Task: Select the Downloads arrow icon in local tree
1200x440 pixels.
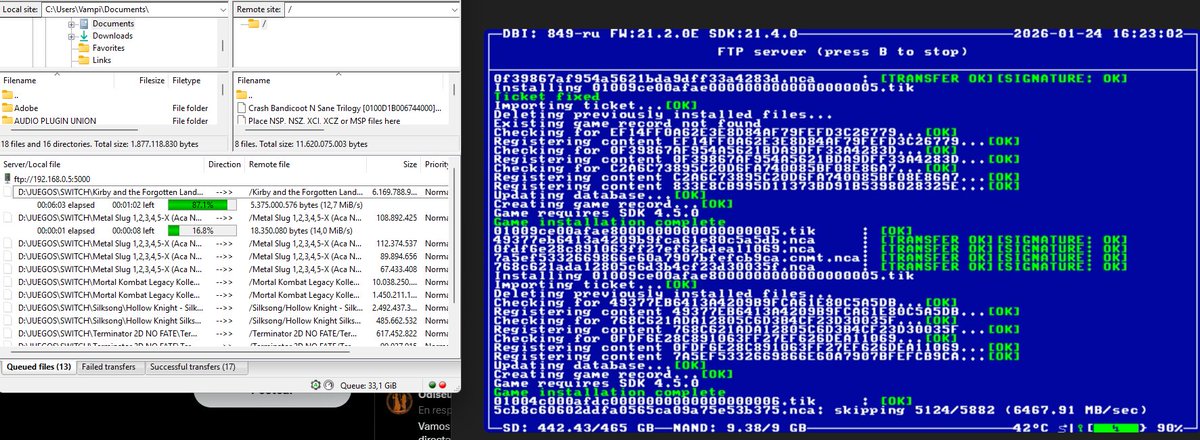Action: point(83,35)
